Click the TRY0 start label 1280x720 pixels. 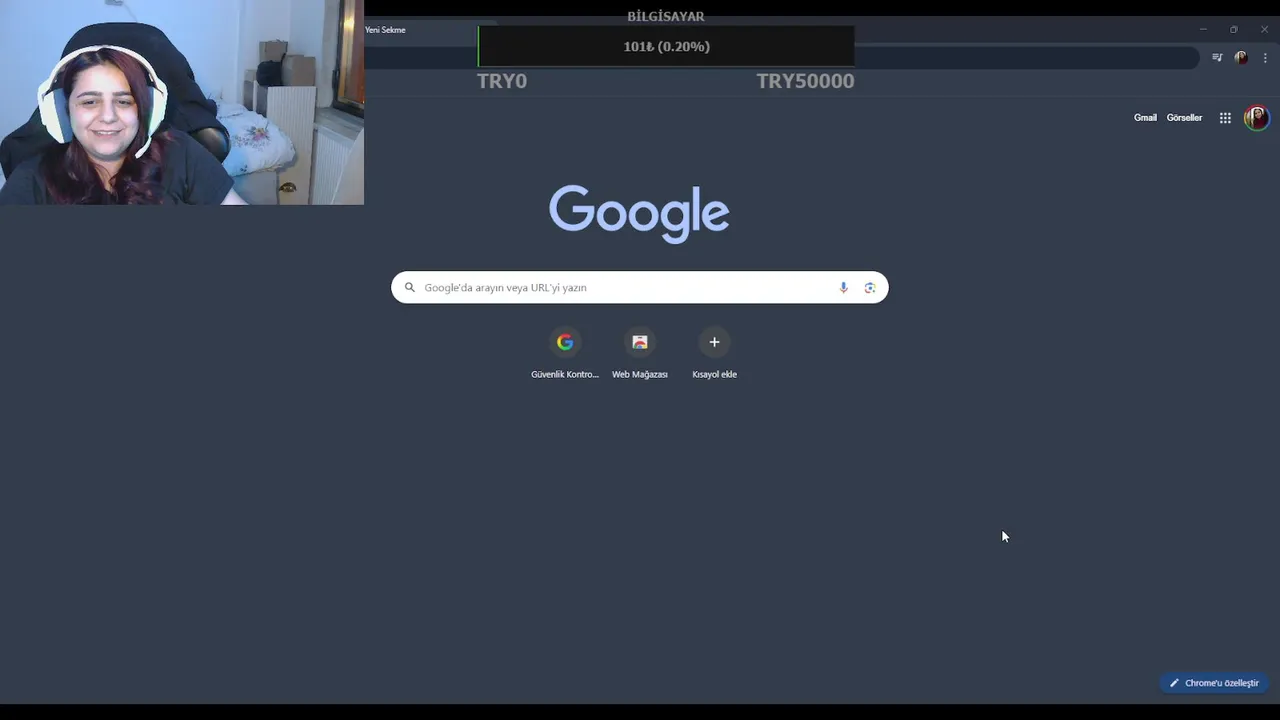click(502, 81)
